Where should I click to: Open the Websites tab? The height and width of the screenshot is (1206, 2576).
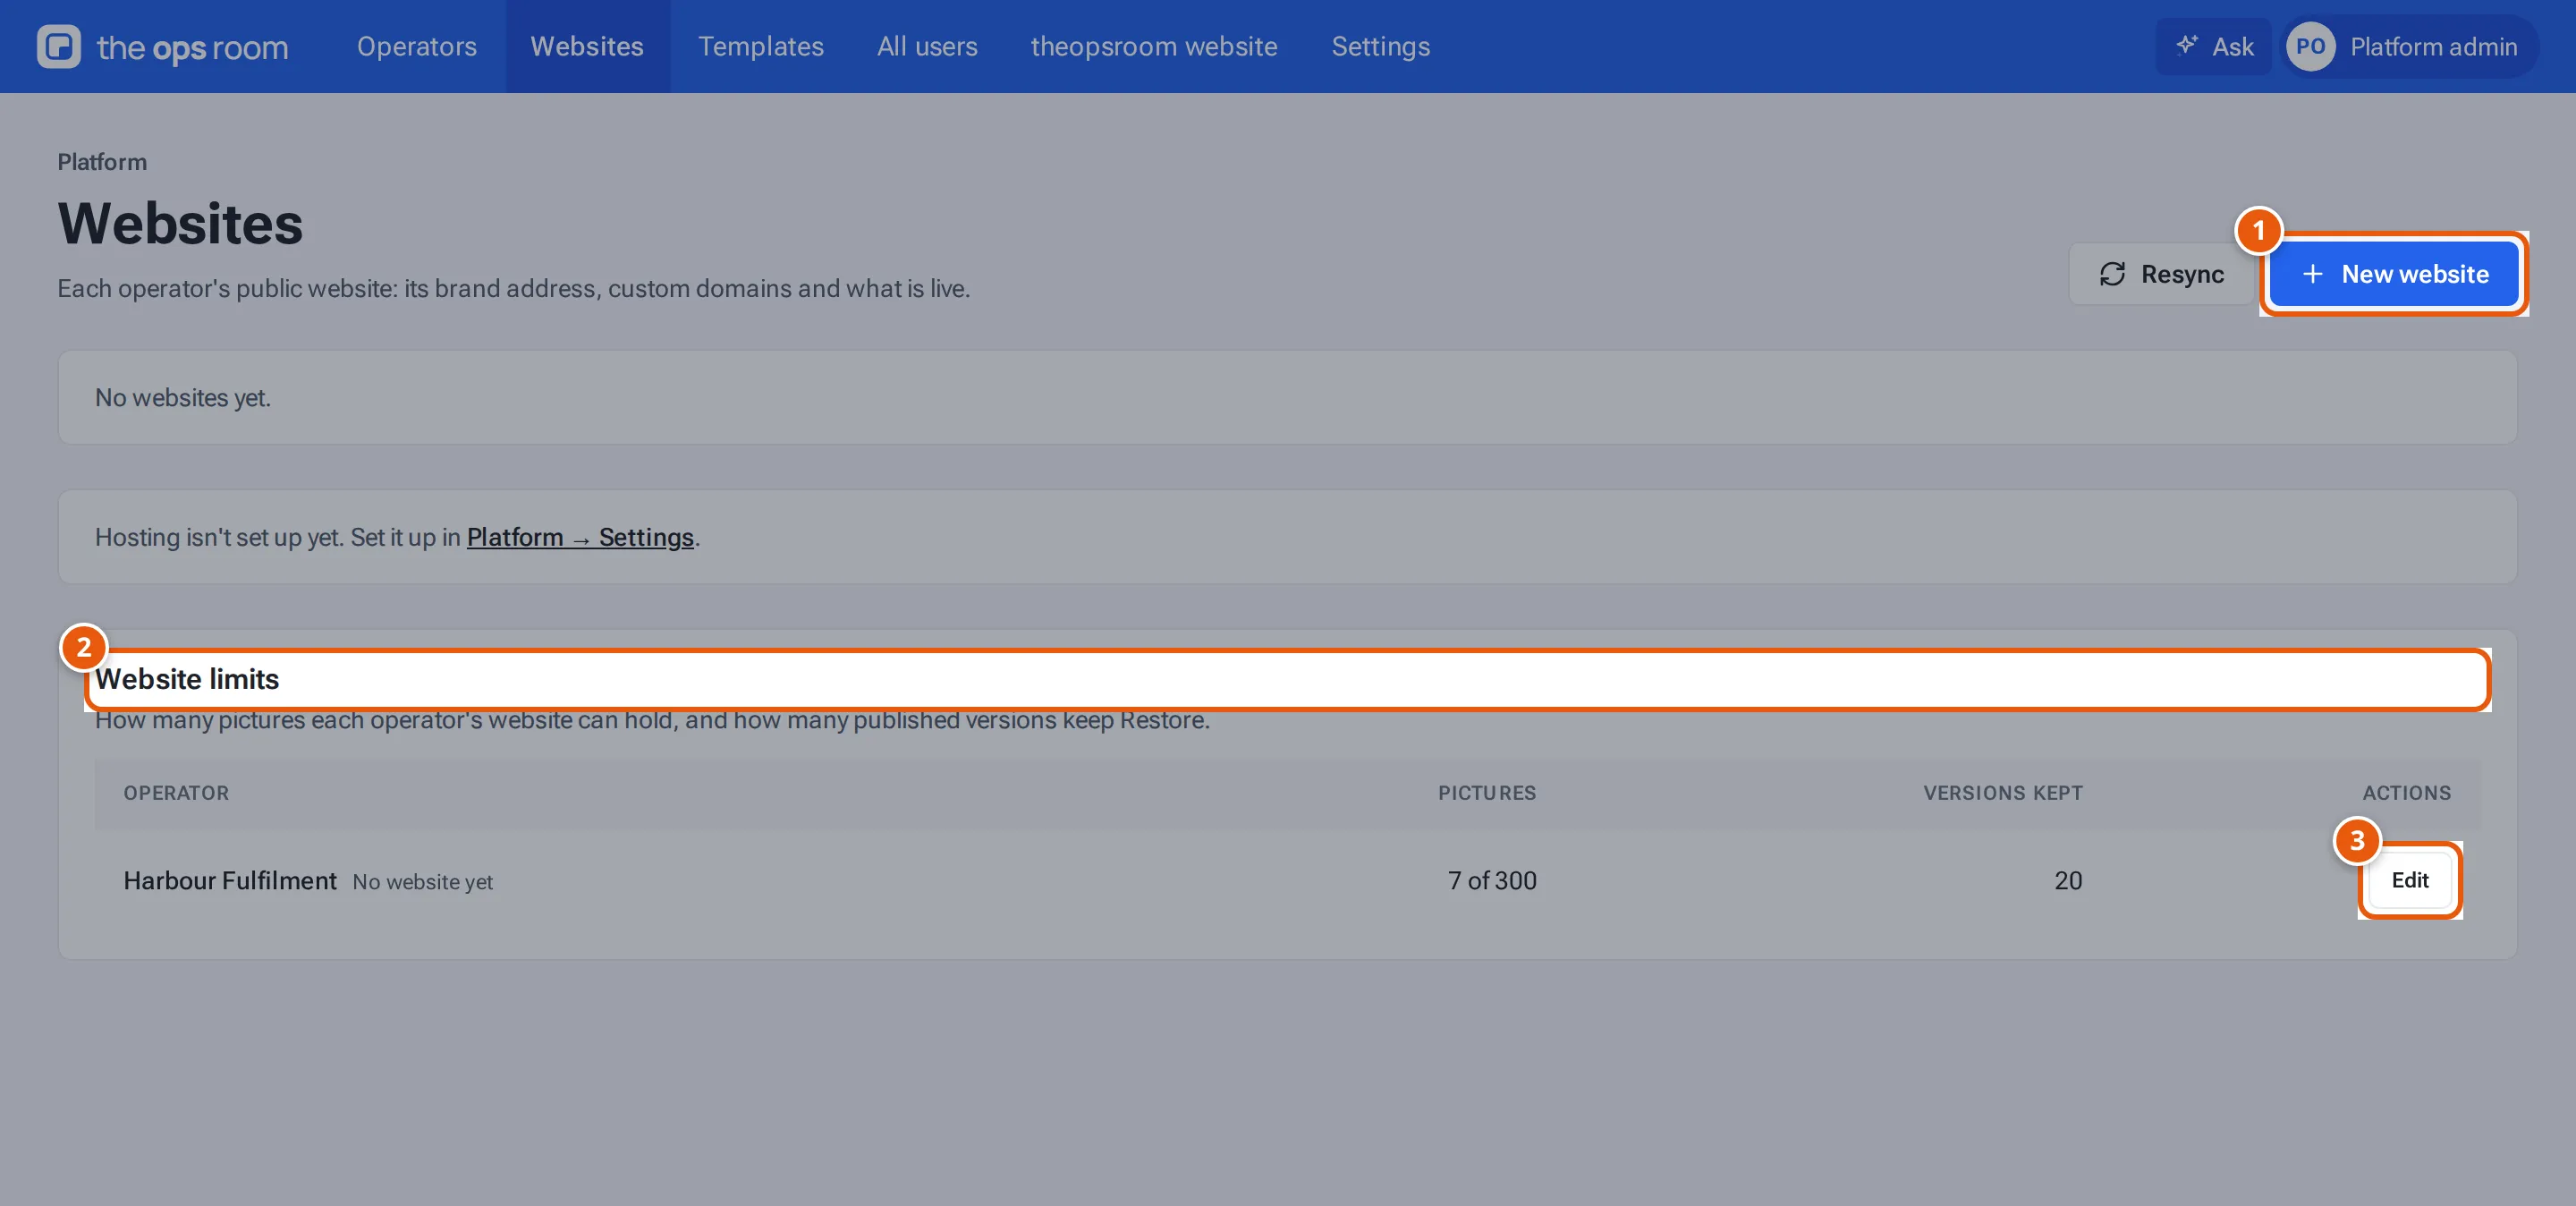[587, 46]
